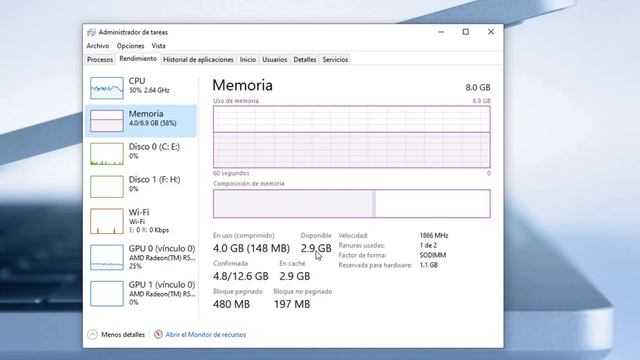Open the Servicios tab
640x360 pixels.
click(x=335, y=60)
